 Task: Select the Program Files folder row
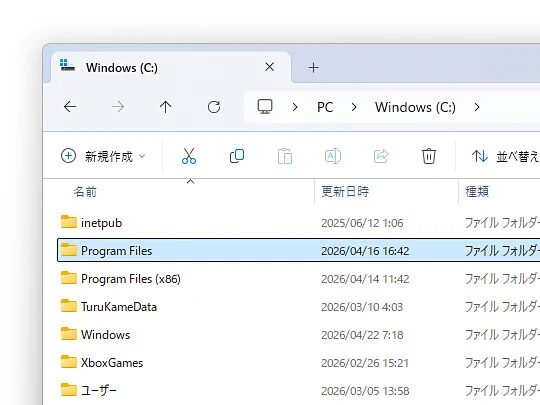tap(299, 250)
